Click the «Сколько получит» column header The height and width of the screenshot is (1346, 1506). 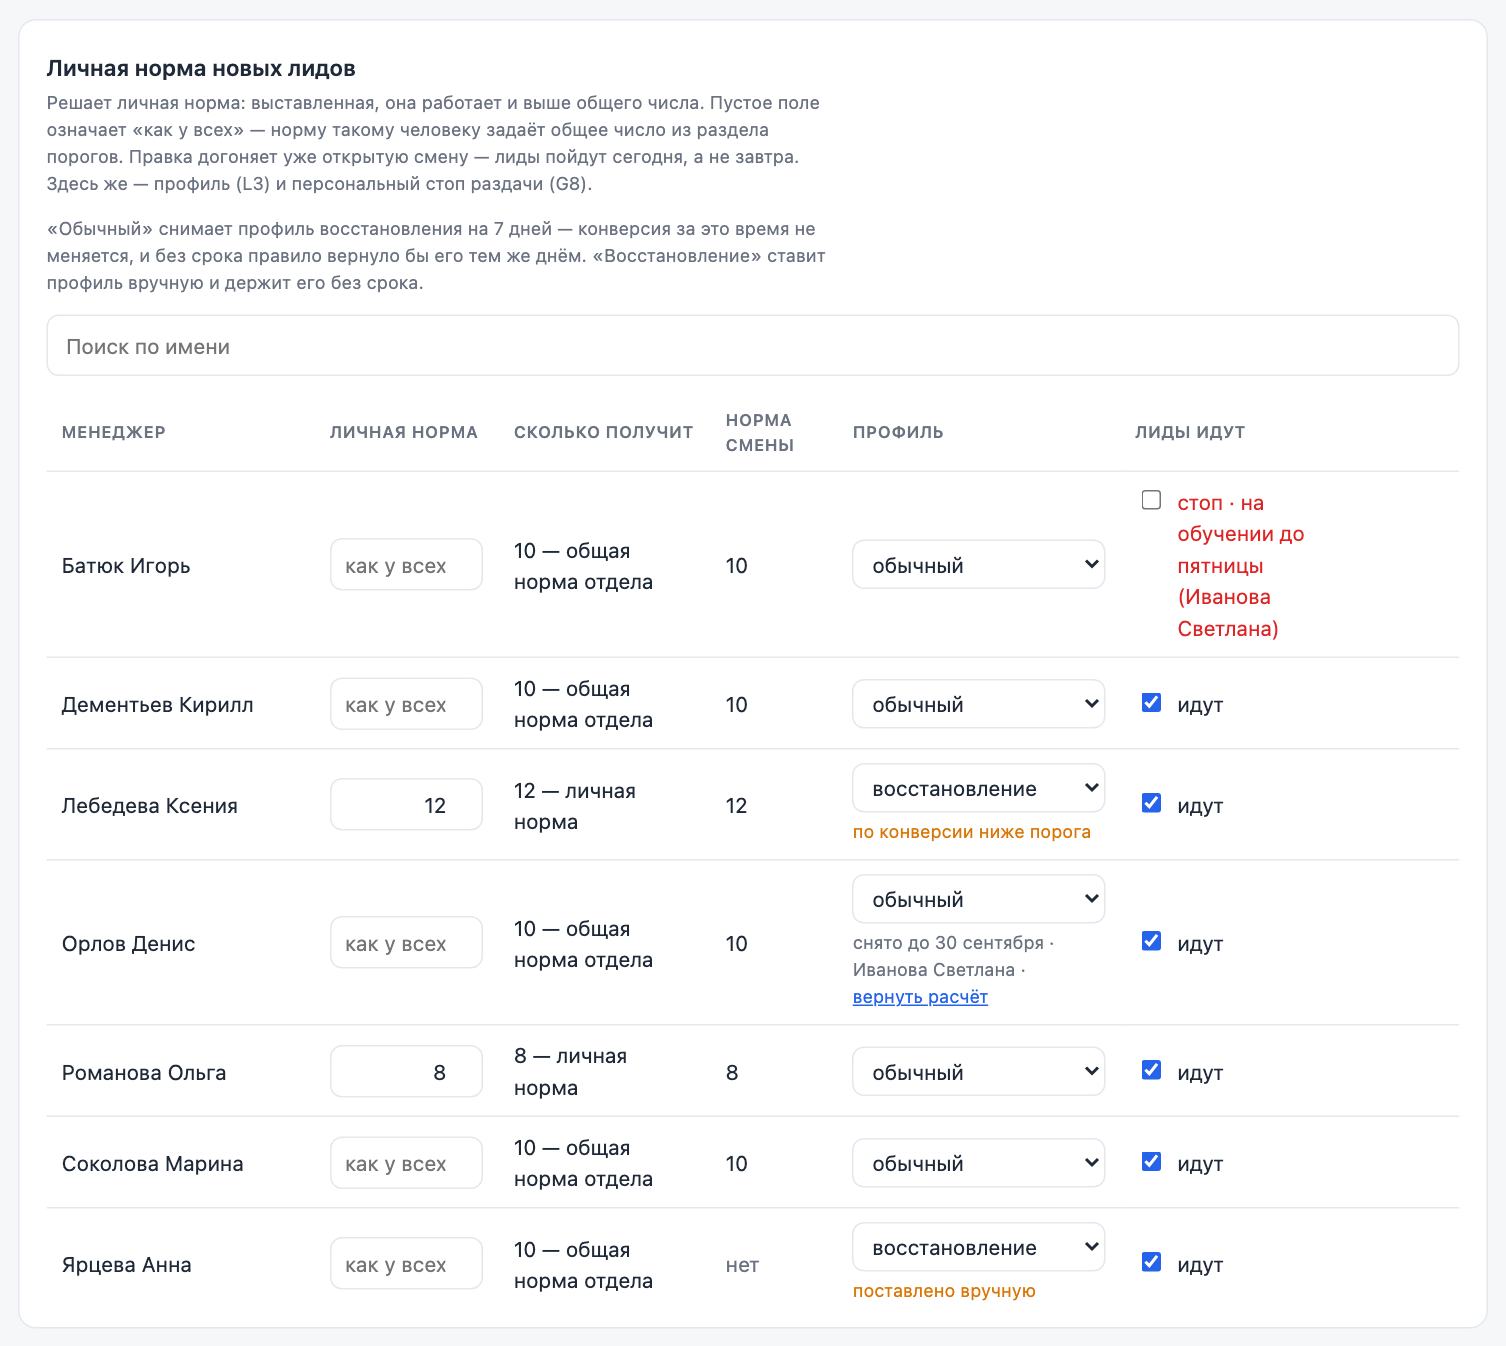click(x=603, y=432)
